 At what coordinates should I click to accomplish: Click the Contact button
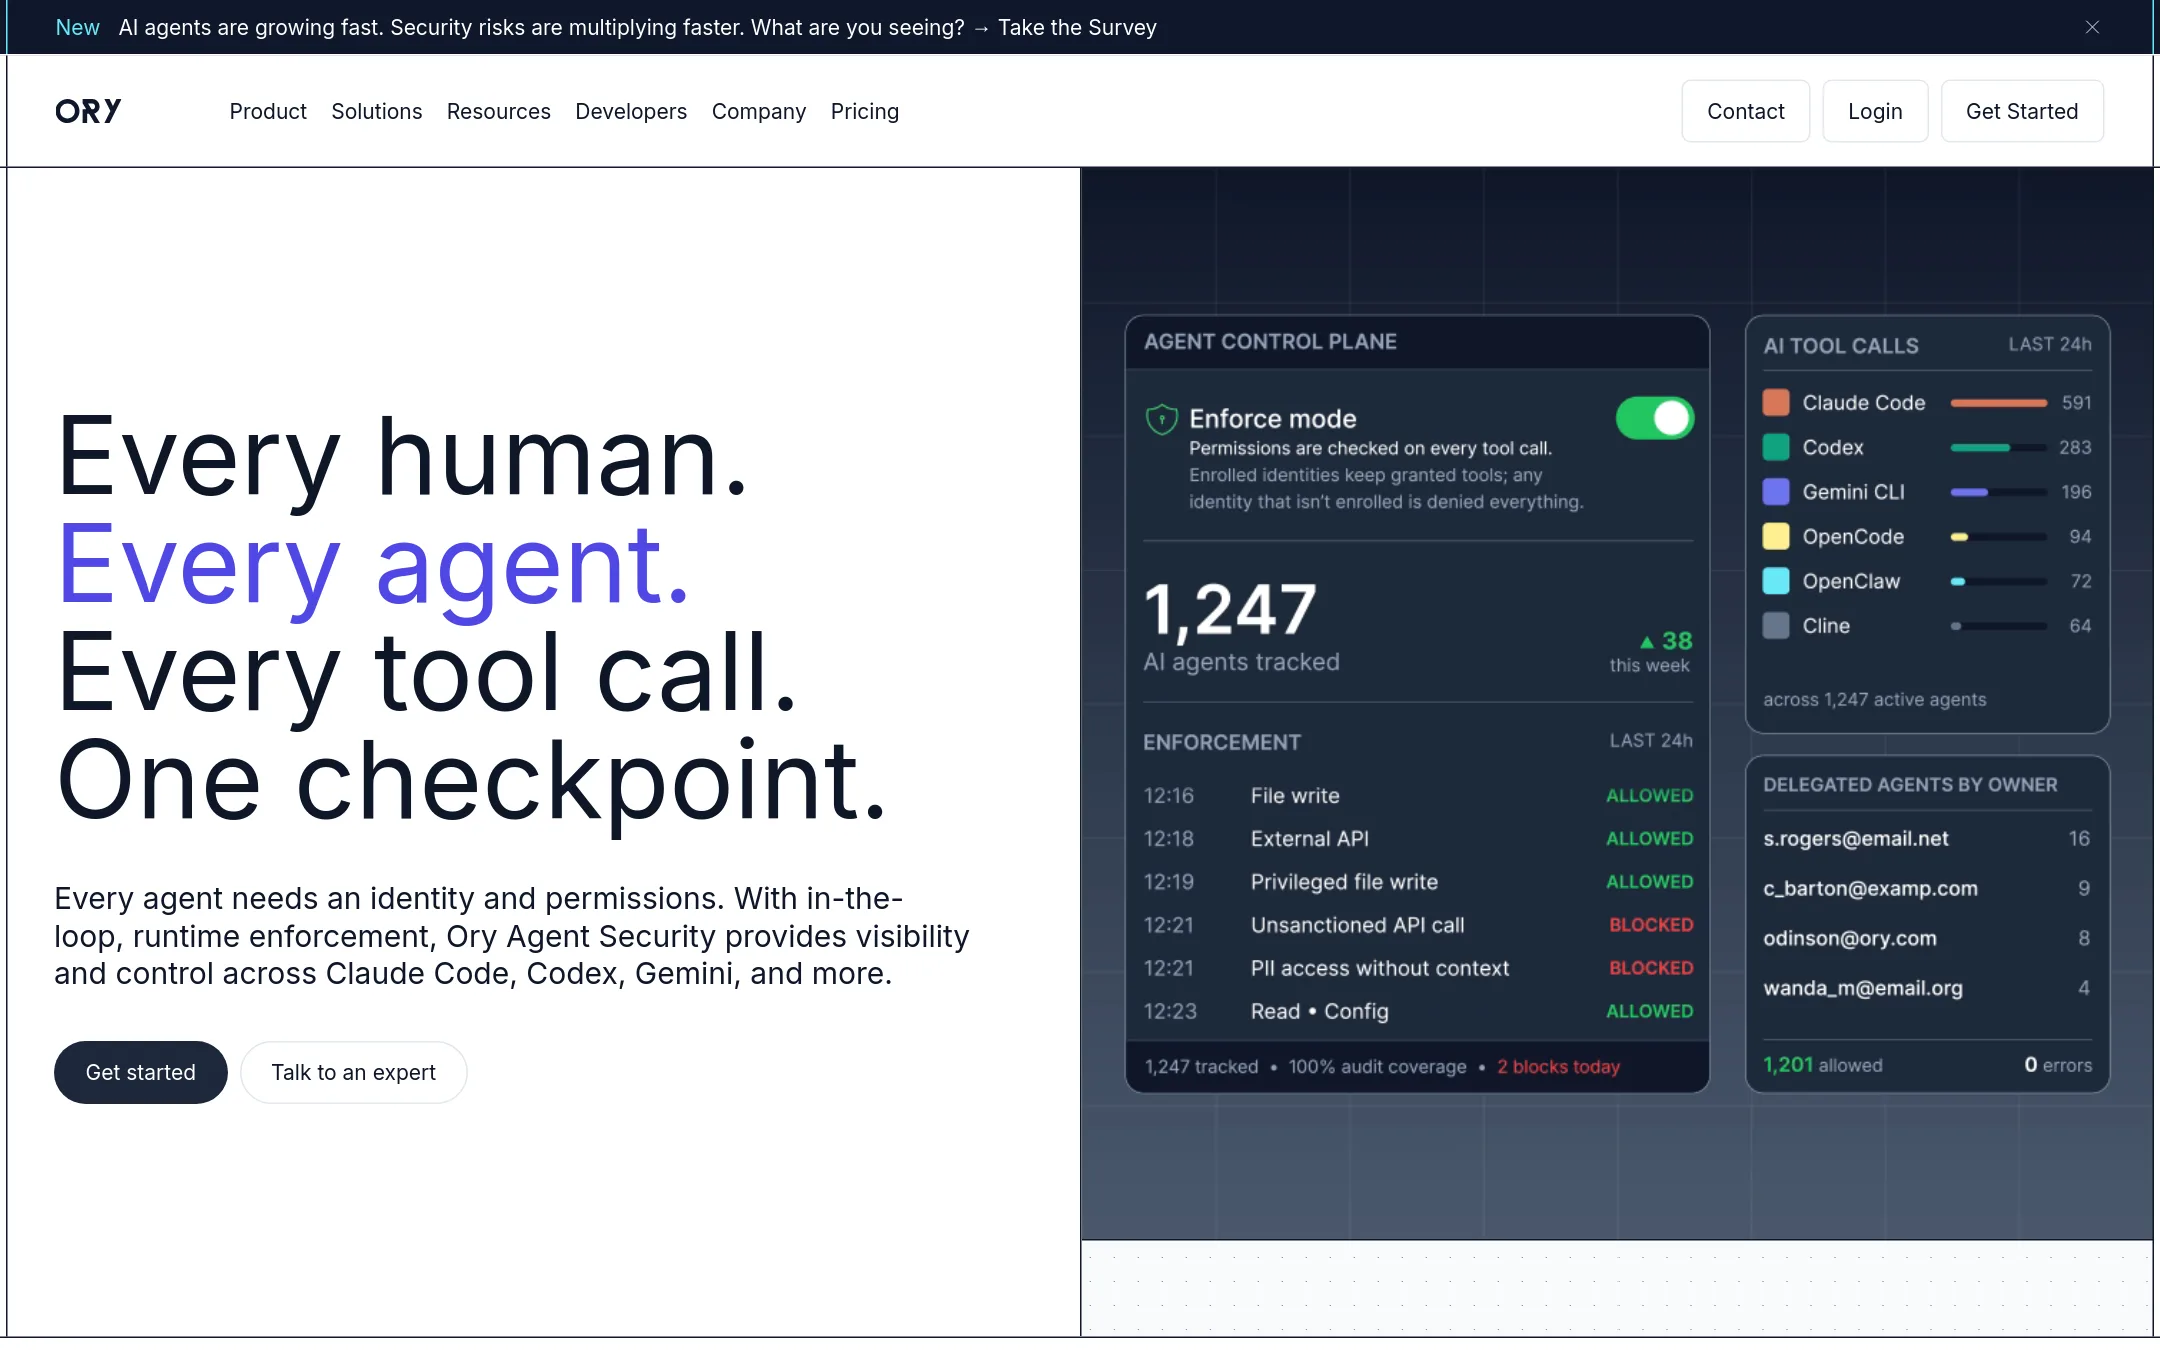click(1746, 111)
